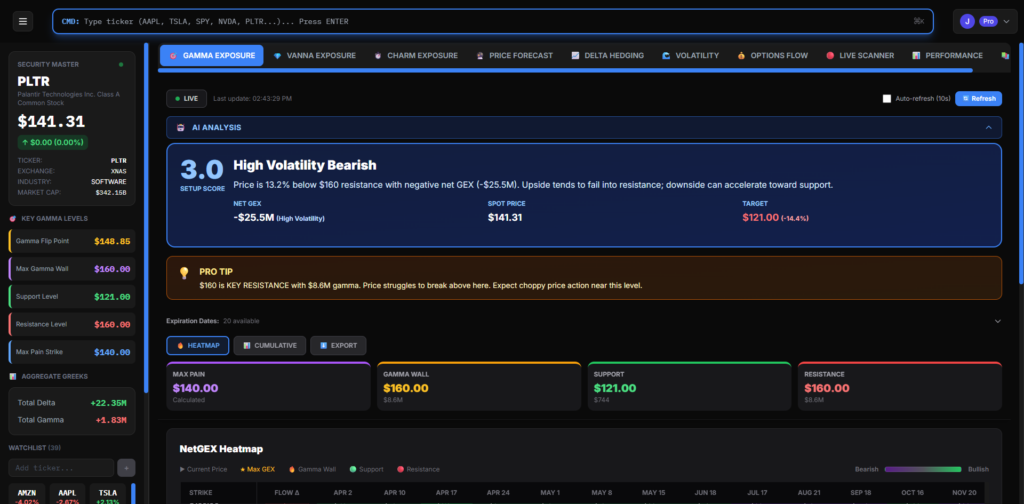Viewport: 1024px width, 504px height.
Task: Click the command bar clear shortcut icon
Action: click(x=919, y=22)
